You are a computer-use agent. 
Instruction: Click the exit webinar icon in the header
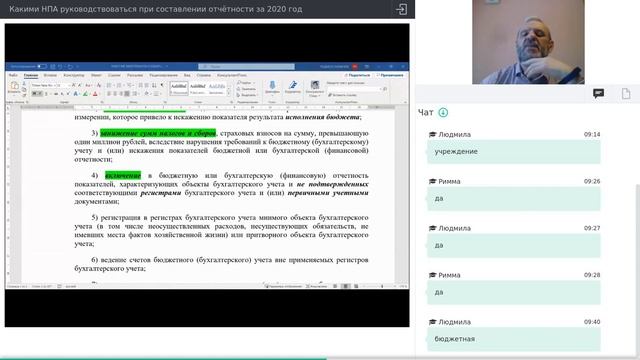pos(402,9)
